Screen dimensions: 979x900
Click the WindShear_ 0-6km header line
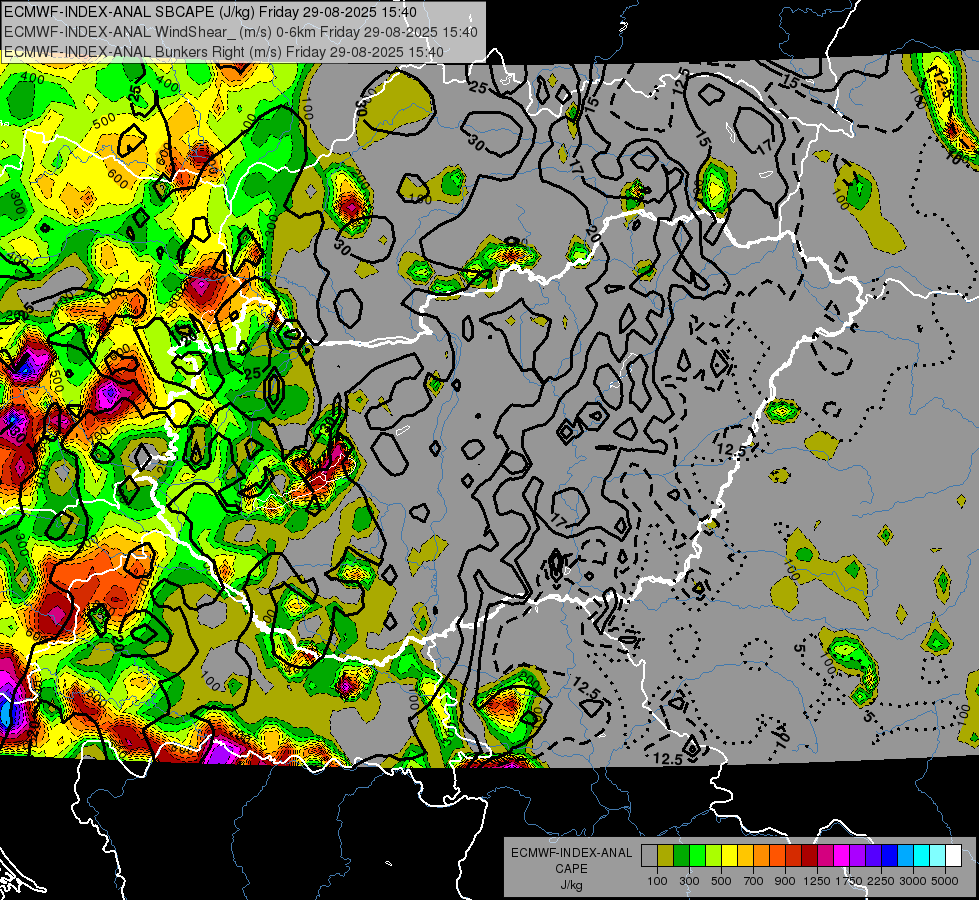pyautogui.click(x=240, y=32)
